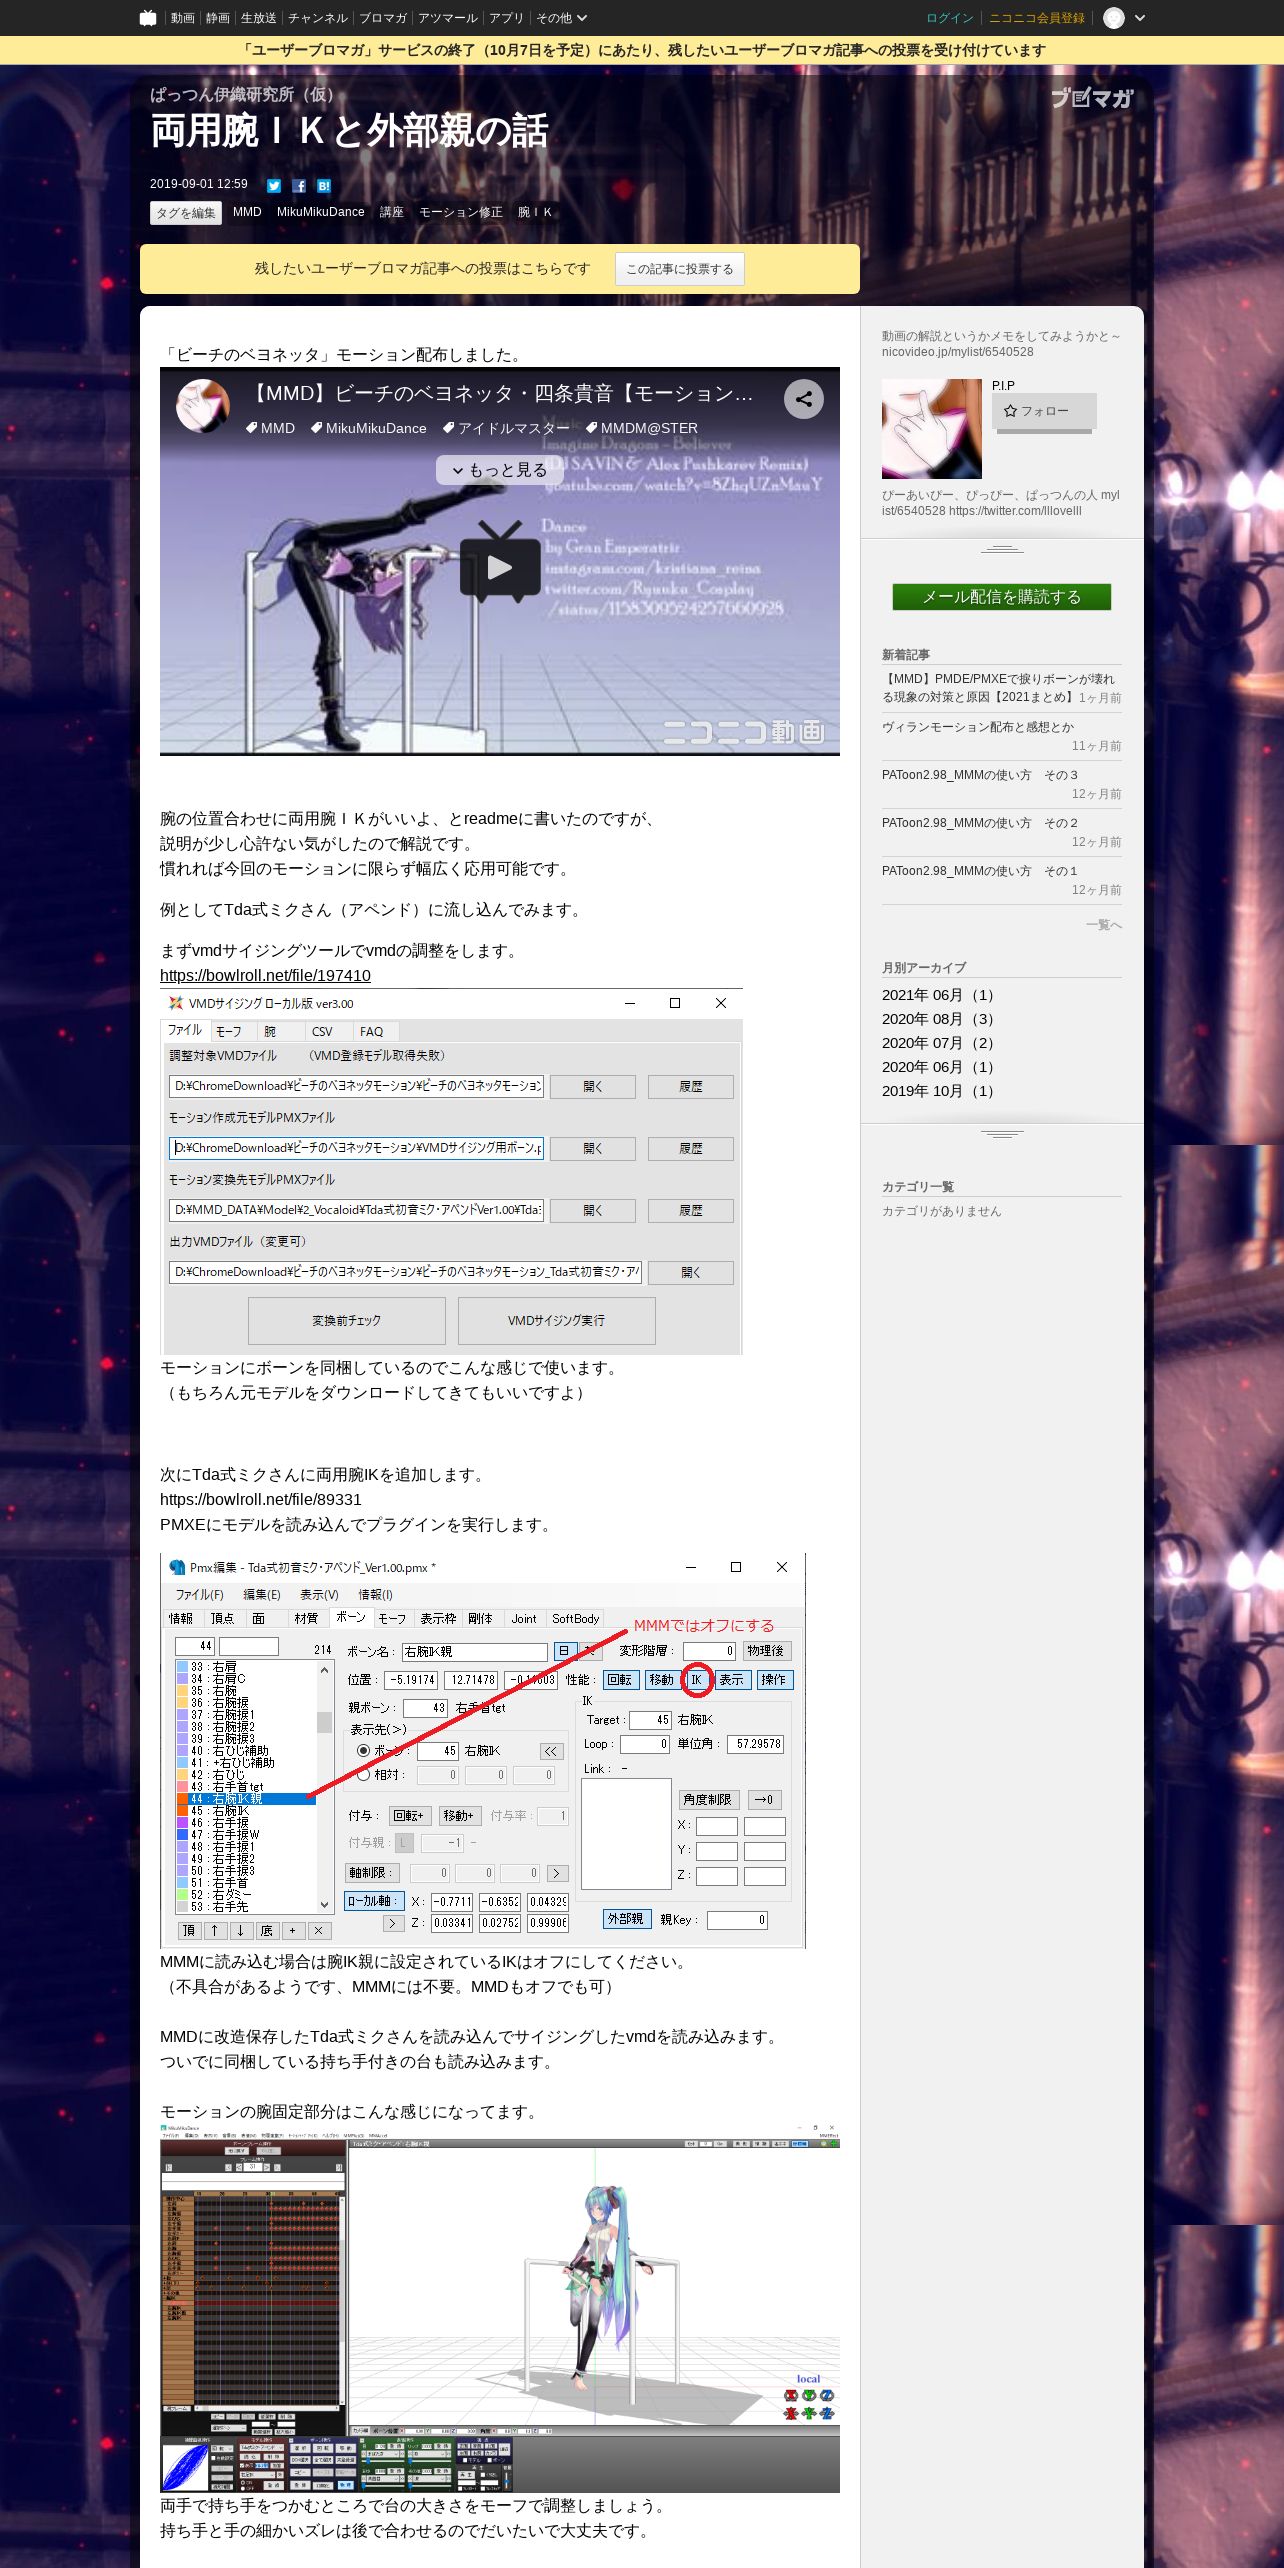Click the 一覧へ link
This screenshot has width=1284, height=2568.
[x=1104, y=925]
